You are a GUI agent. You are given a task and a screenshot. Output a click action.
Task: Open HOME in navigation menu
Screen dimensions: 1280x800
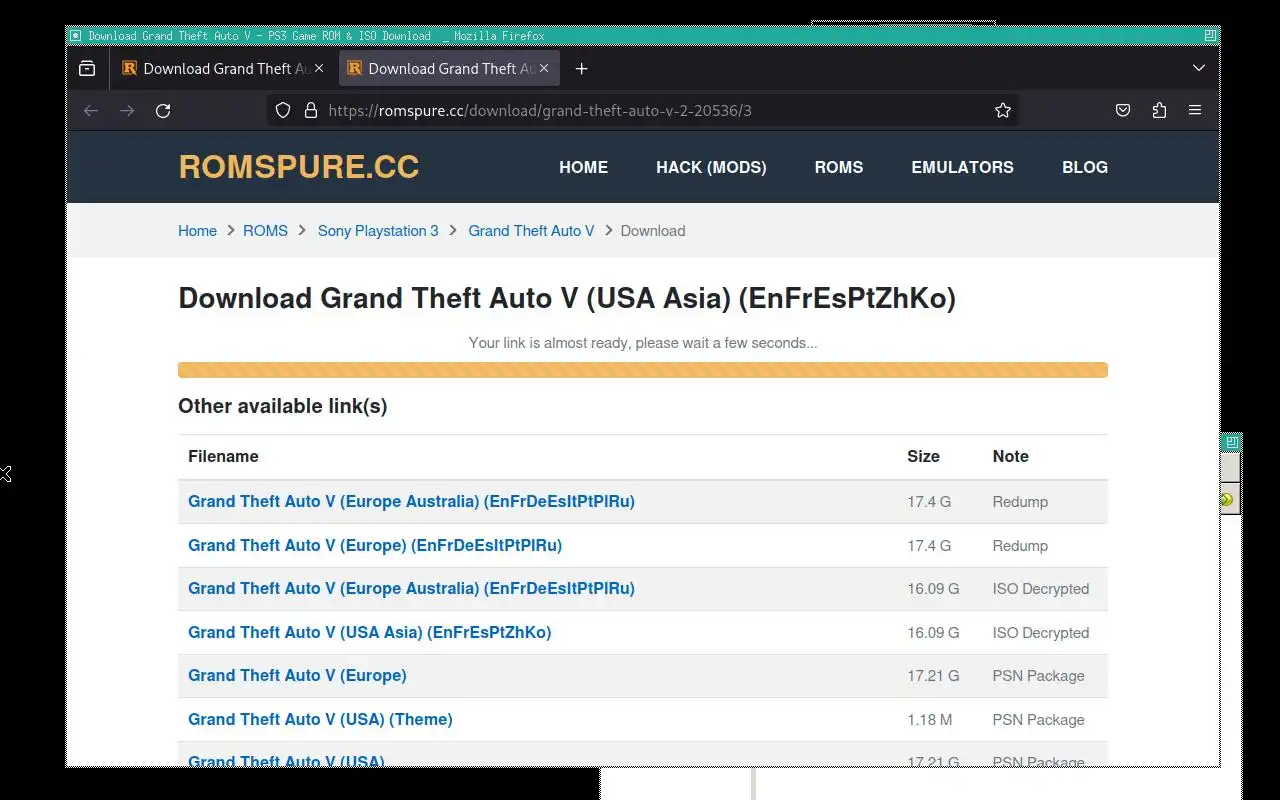(583, 167)
